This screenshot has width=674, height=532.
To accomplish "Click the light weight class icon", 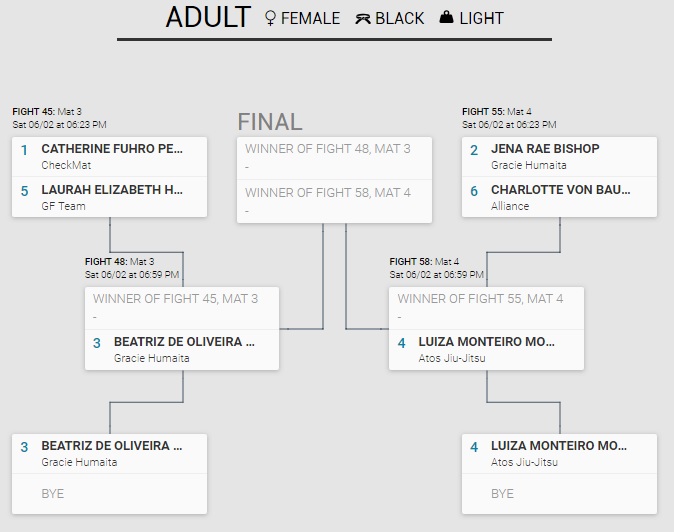I will [x=446, y=18].
